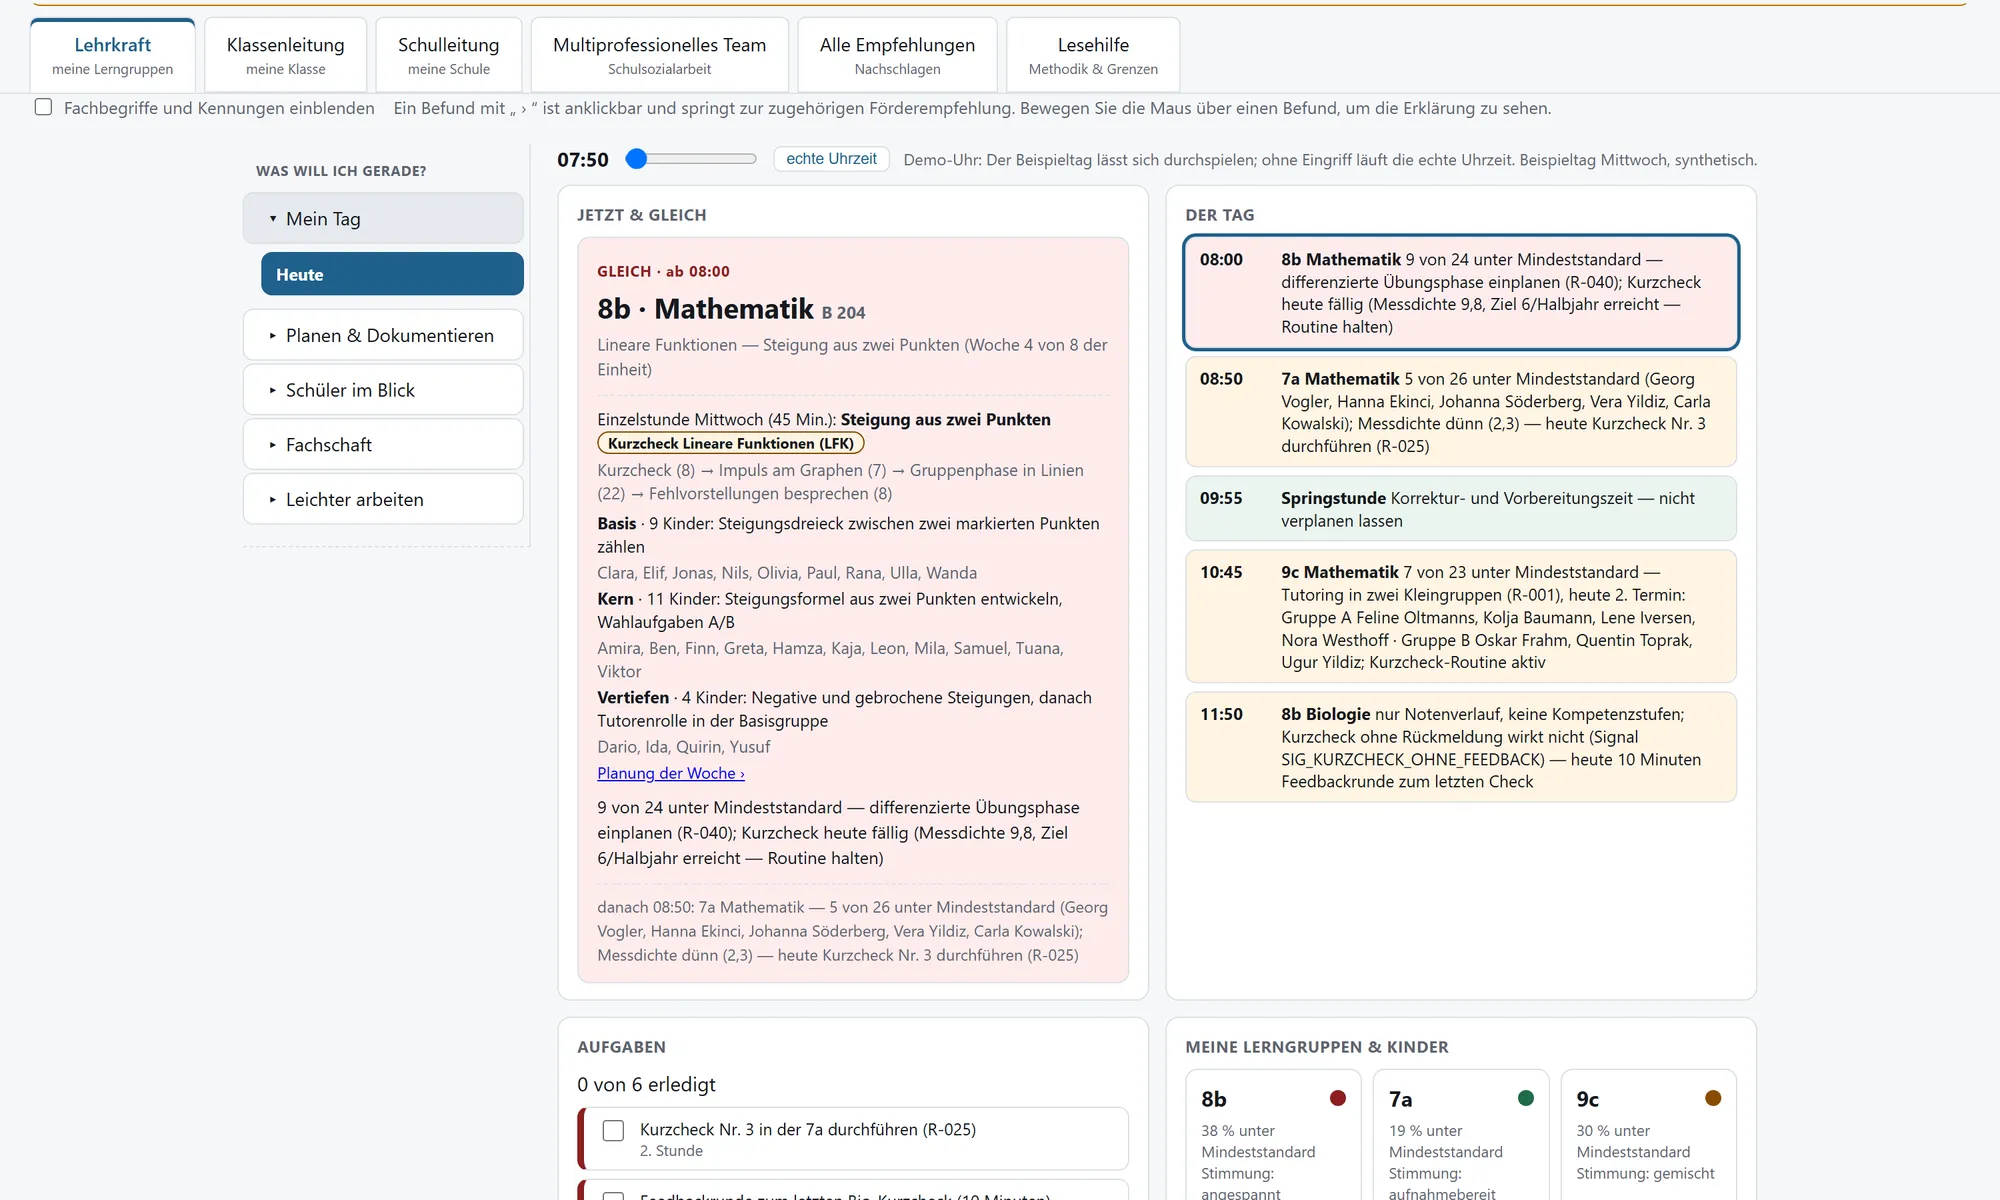Select the 09:55 Springstunde day entry
2000x1200 pixels.
[1461, 509]
